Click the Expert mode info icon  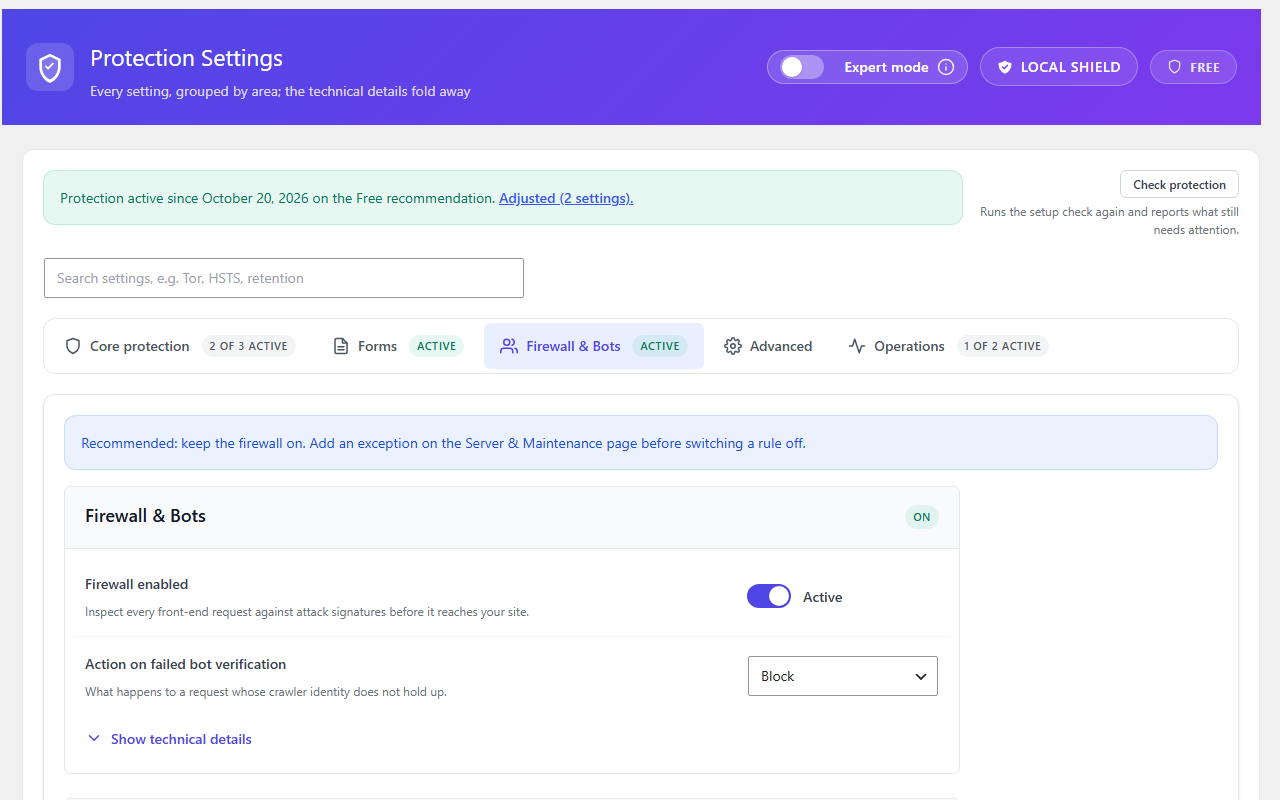pyautogui.click(x=946, y=67)
